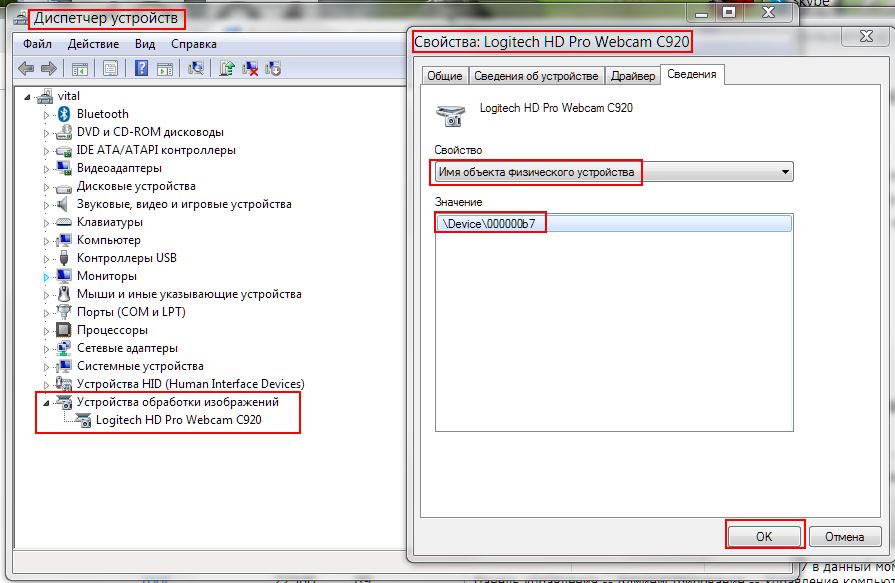Open the Вид menu

(x=145, y=44)
